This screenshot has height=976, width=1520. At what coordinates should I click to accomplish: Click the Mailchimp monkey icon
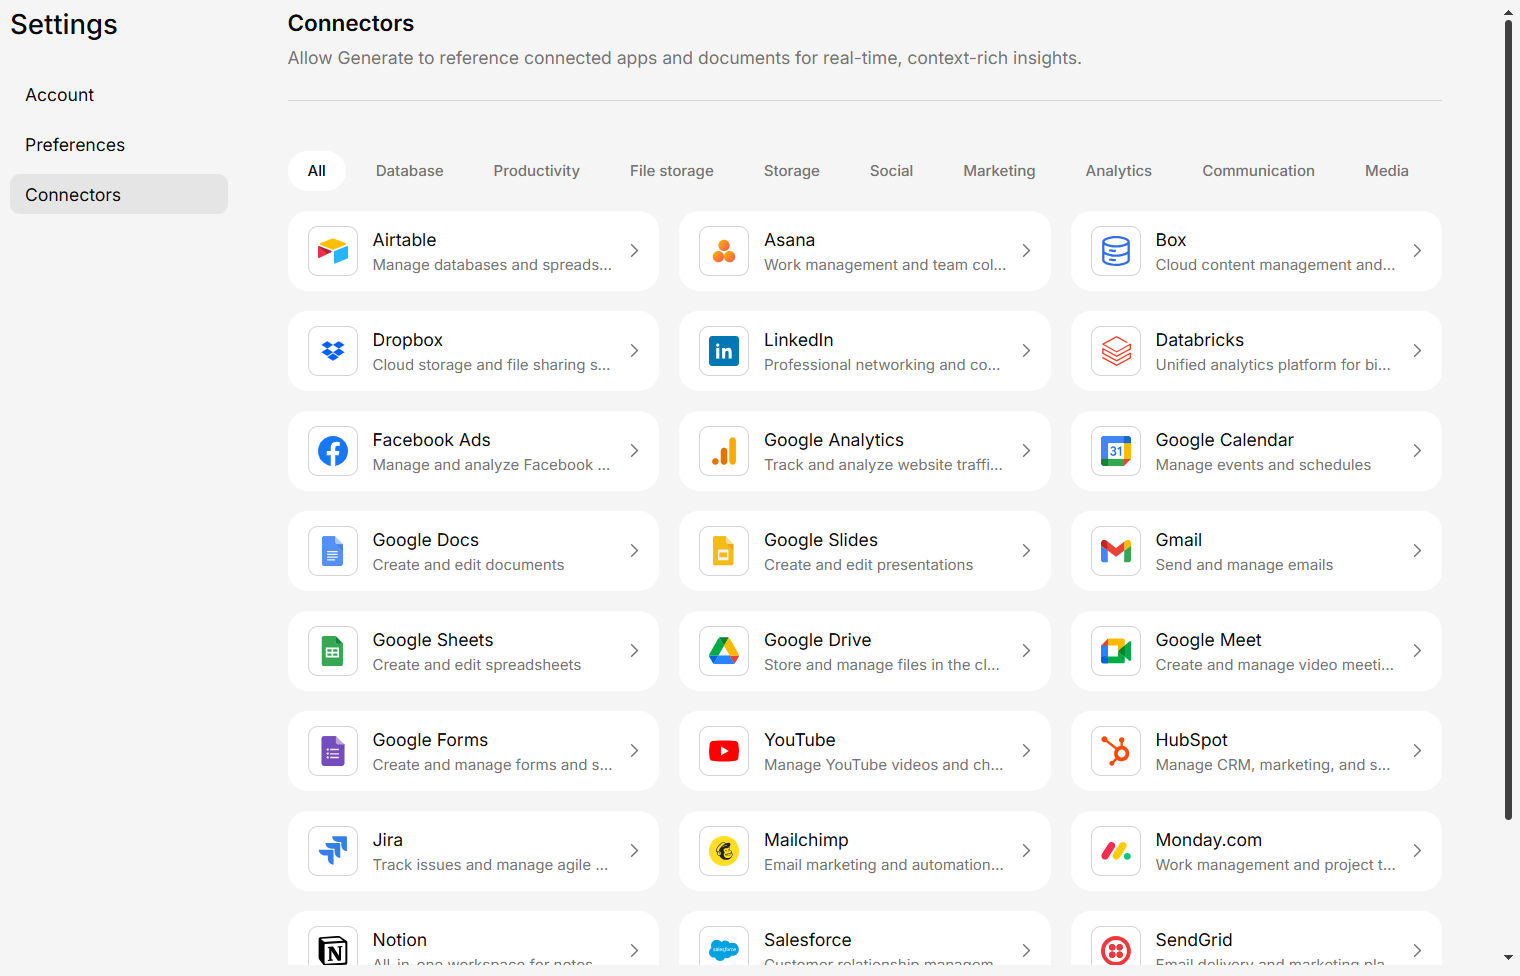[x=724, y=851]
